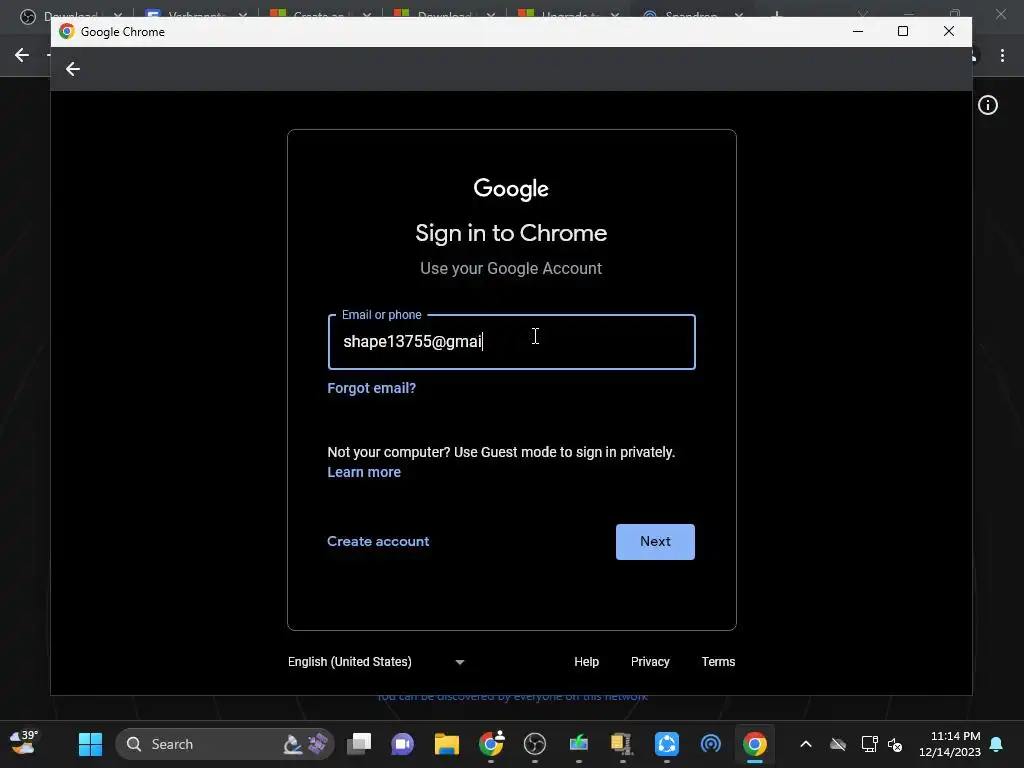Open the Forgot email? link
Viewport: 1024px width, 768px height.
click(372, 388)
